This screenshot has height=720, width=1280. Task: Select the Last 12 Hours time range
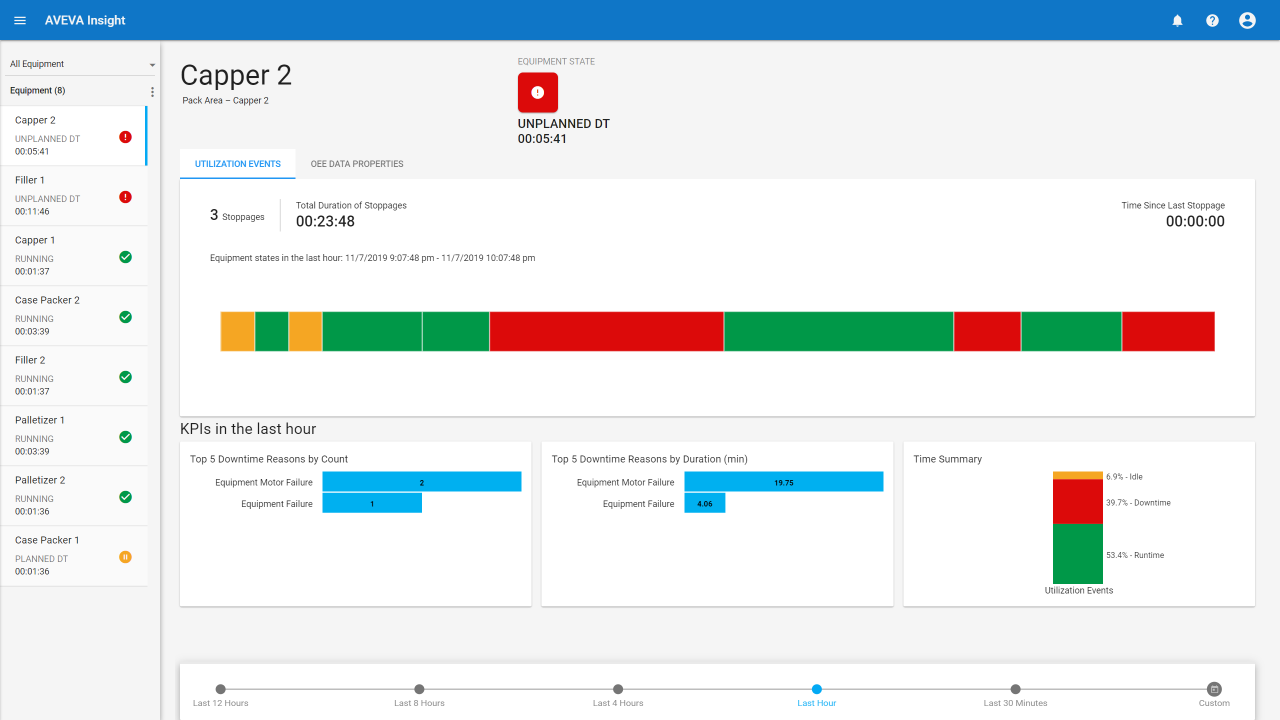tap(220, 689)
